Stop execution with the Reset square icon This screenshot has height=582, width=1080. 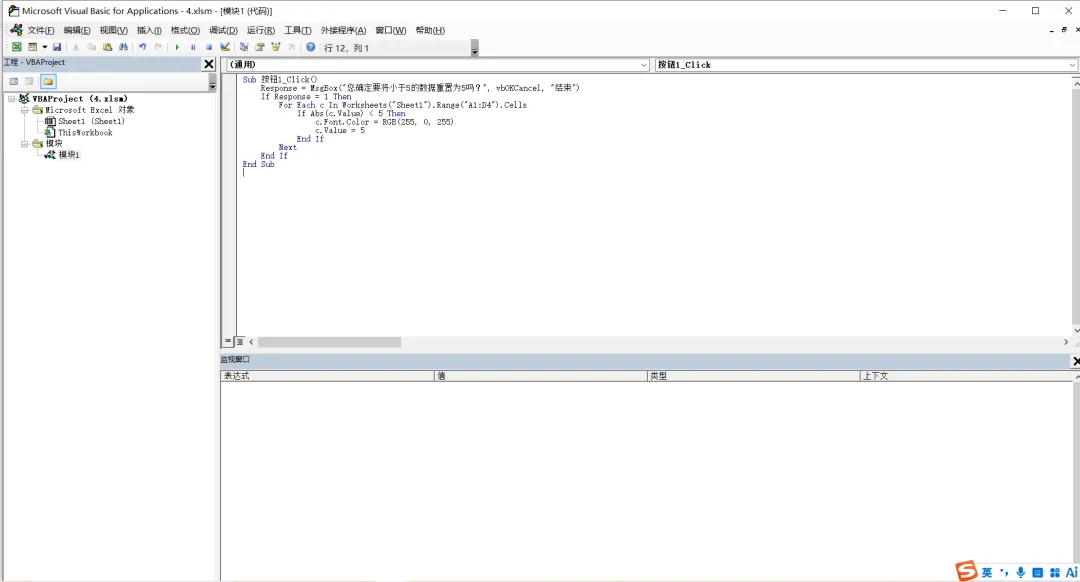pyautogui.click(x=209, y=47)
